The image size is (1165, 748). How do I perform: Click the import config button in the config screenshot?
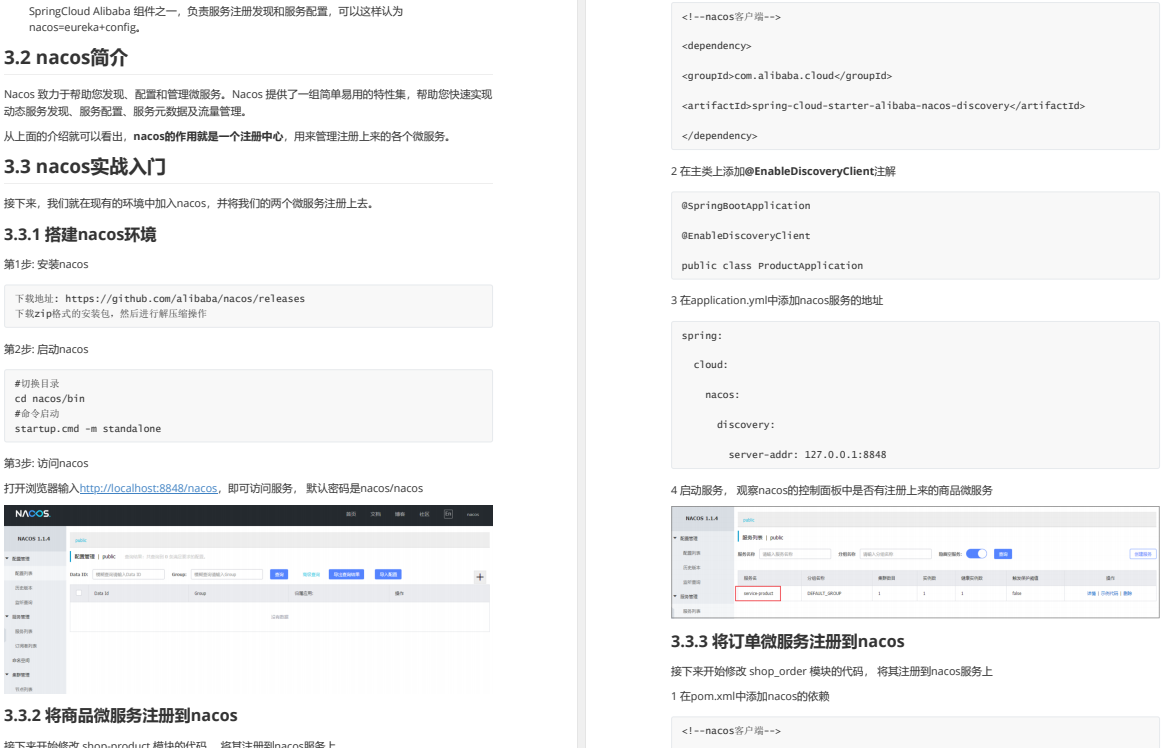pos(388,574)
